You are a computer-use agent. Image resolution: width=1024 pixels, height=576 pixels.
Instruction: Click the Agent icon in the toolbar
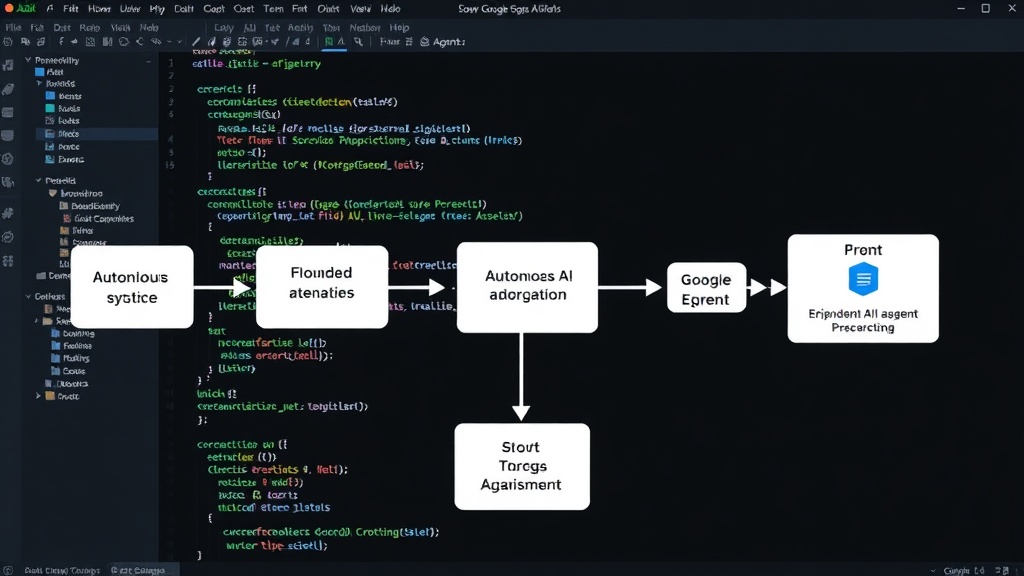424,42
